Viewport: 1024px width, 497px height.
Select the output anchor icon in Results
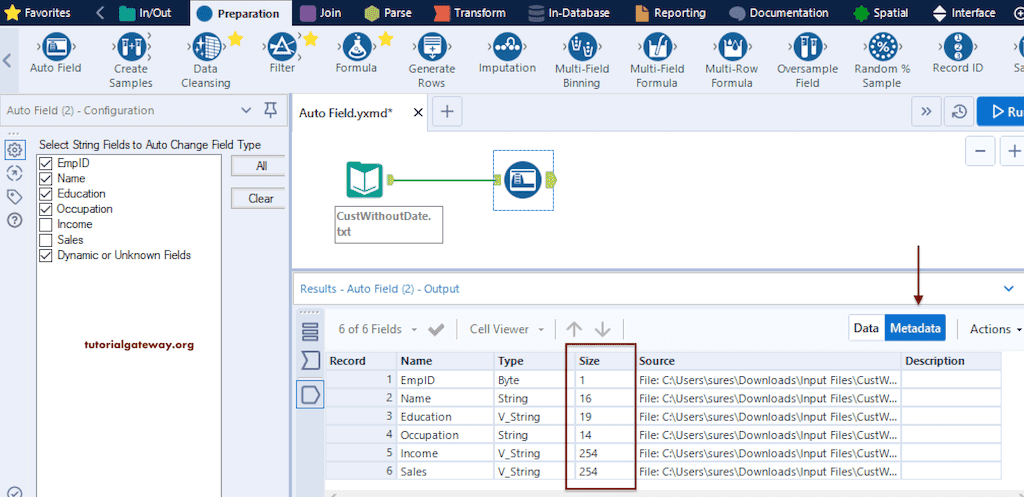click(x=310, y=394)
